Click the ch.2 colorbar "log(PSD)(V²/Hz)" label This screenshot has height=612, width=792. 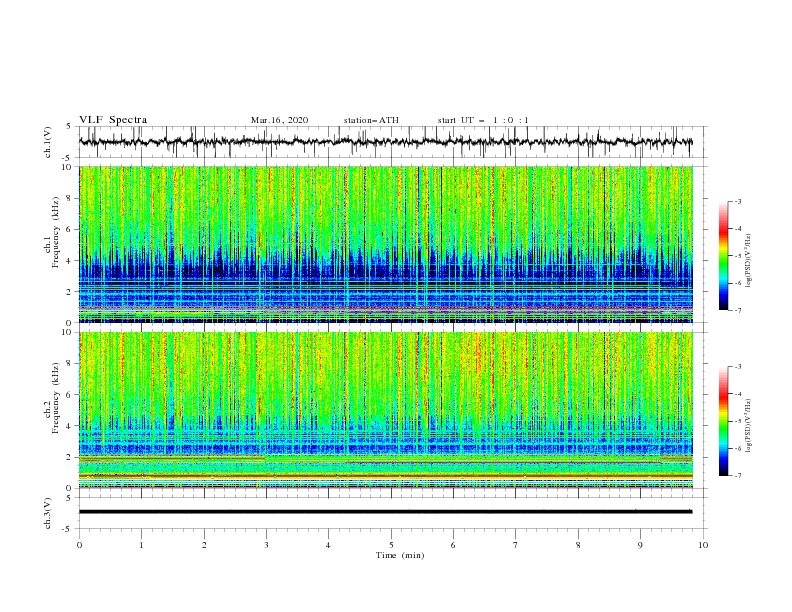point(748,425)
